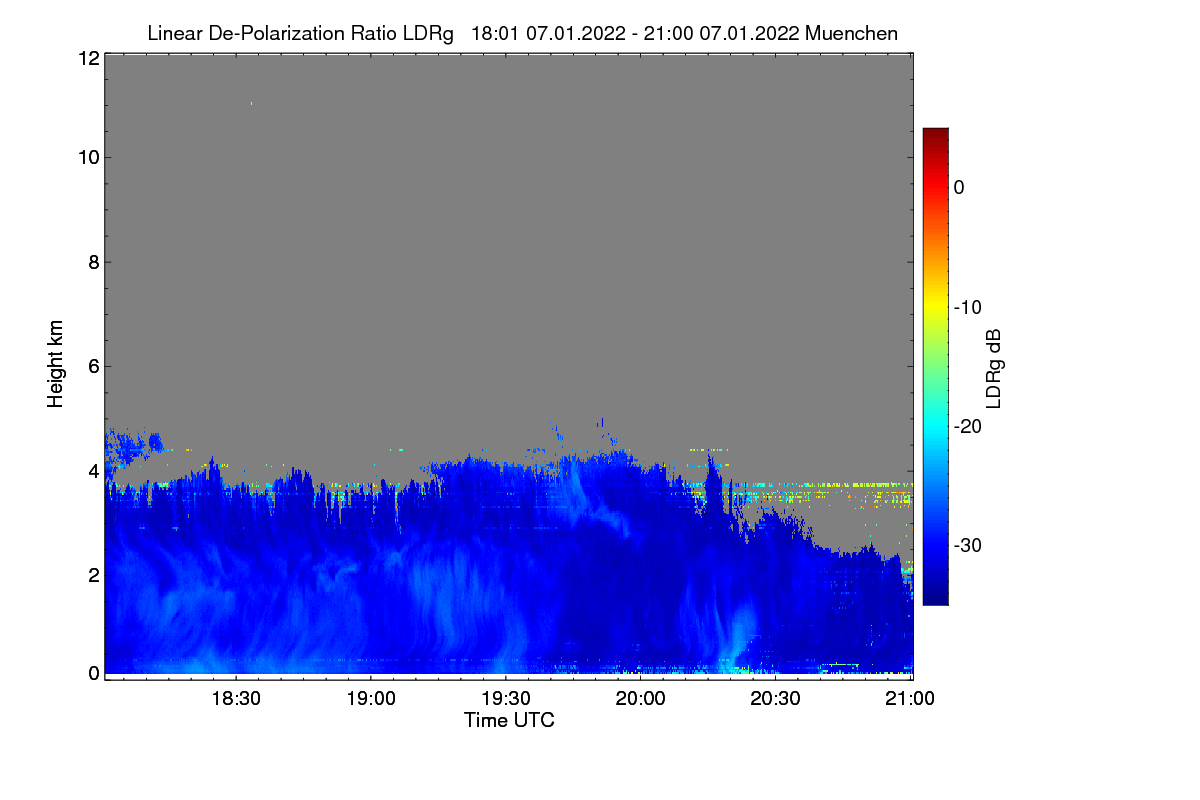Viewport: 1200px width, 800px height.
Task: Click the '8' height tick label
Action: [92, 262]
